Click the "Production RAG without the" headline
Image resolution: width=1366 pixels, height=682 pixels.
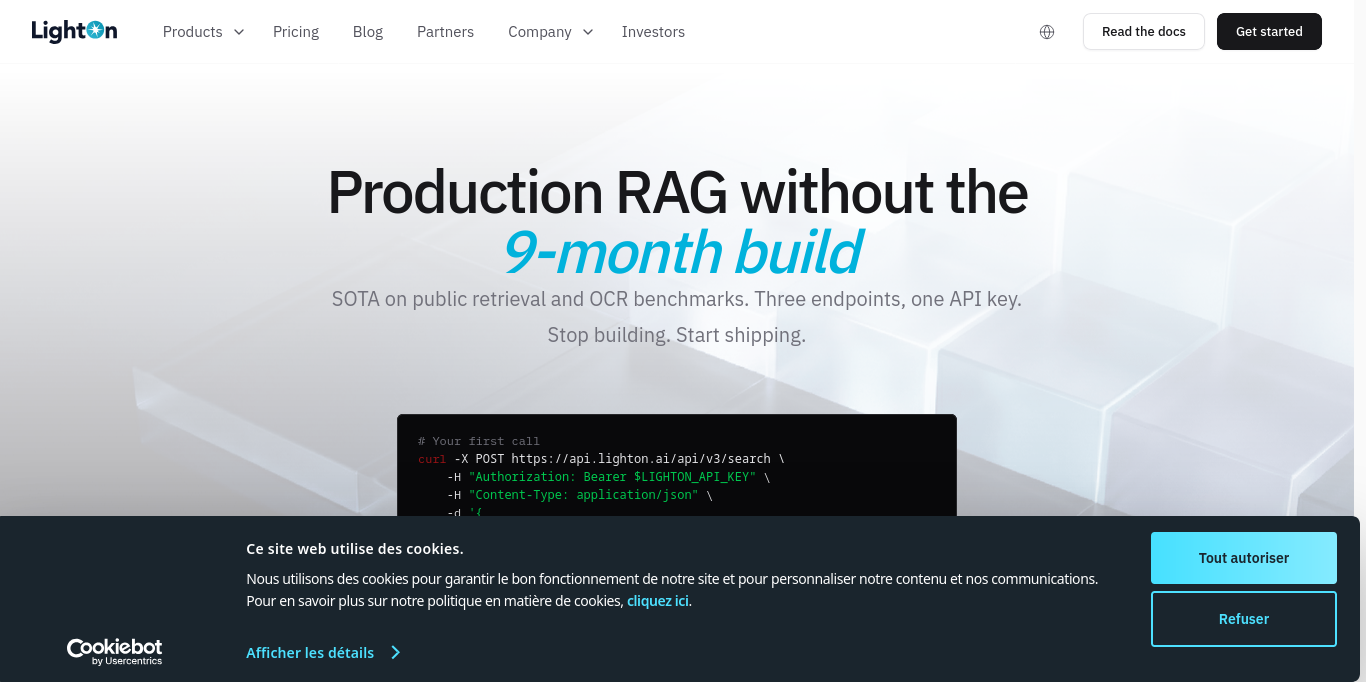[x=678, y=192]
